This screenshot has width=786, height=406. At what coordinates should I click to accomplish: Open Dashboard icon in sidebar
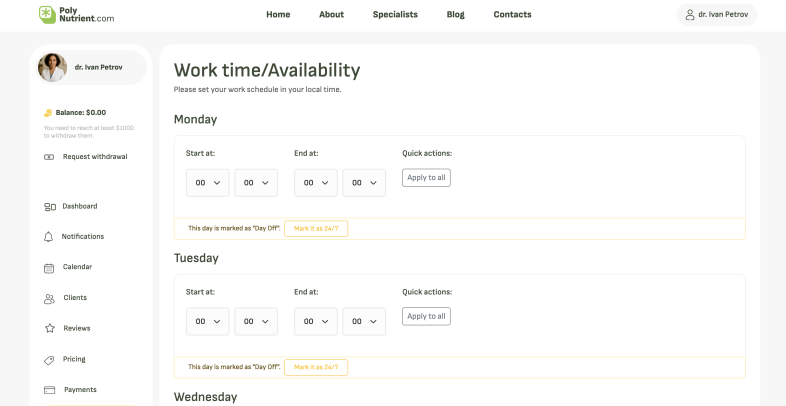point(50,207)
